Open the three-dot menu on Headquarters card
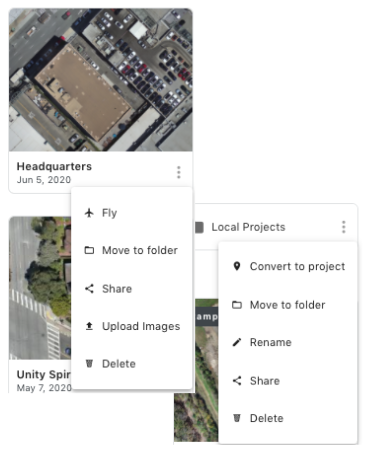367x451 pixels. pos(179,172)
